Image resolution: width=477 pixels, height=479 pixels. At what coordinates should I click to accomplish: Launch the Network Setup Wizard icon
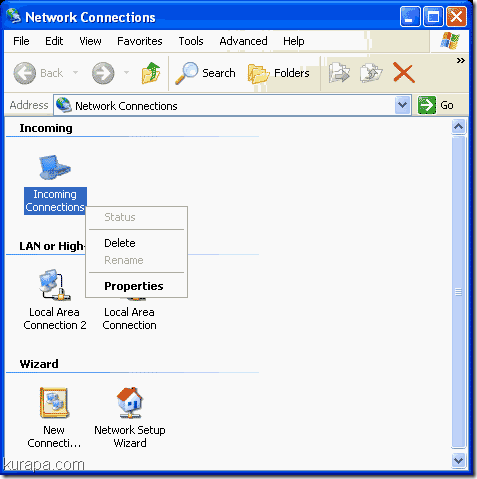[130, 402]
